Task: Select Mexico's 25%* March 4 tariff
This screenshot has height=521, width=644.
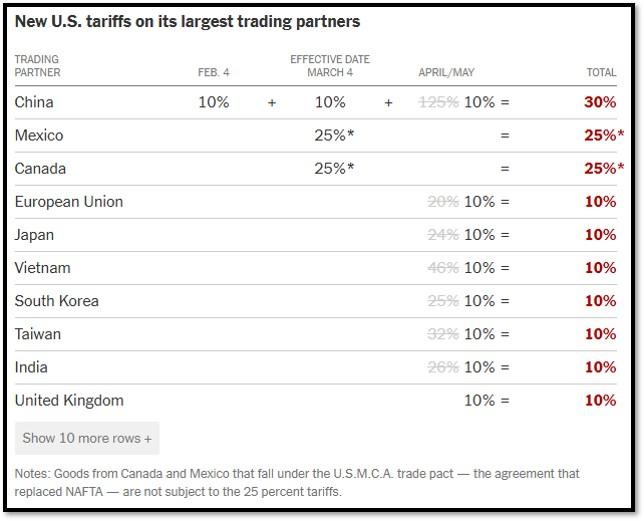Action: click(334, 135)
